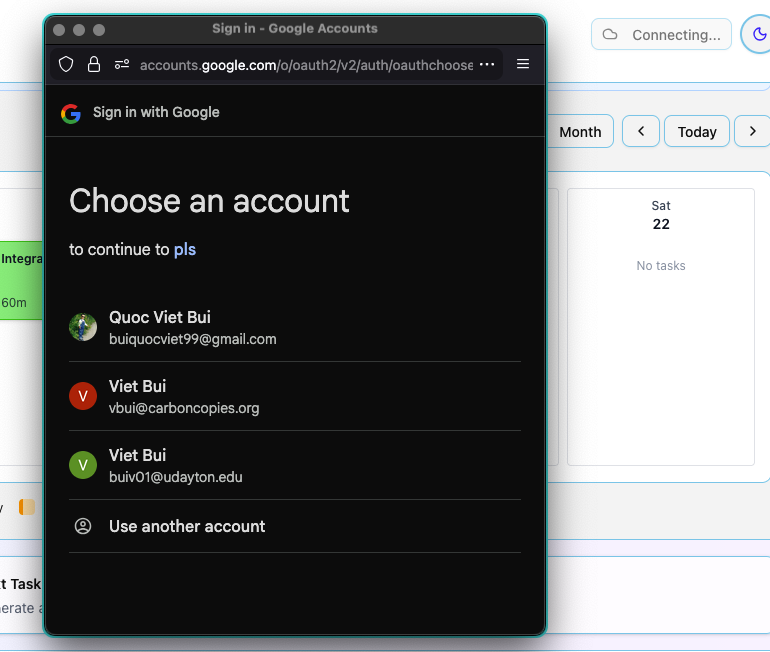This screenshot has width=770, height=652.
Task: Click the cloud icon in Connecting status
Action: pos(610,34)
